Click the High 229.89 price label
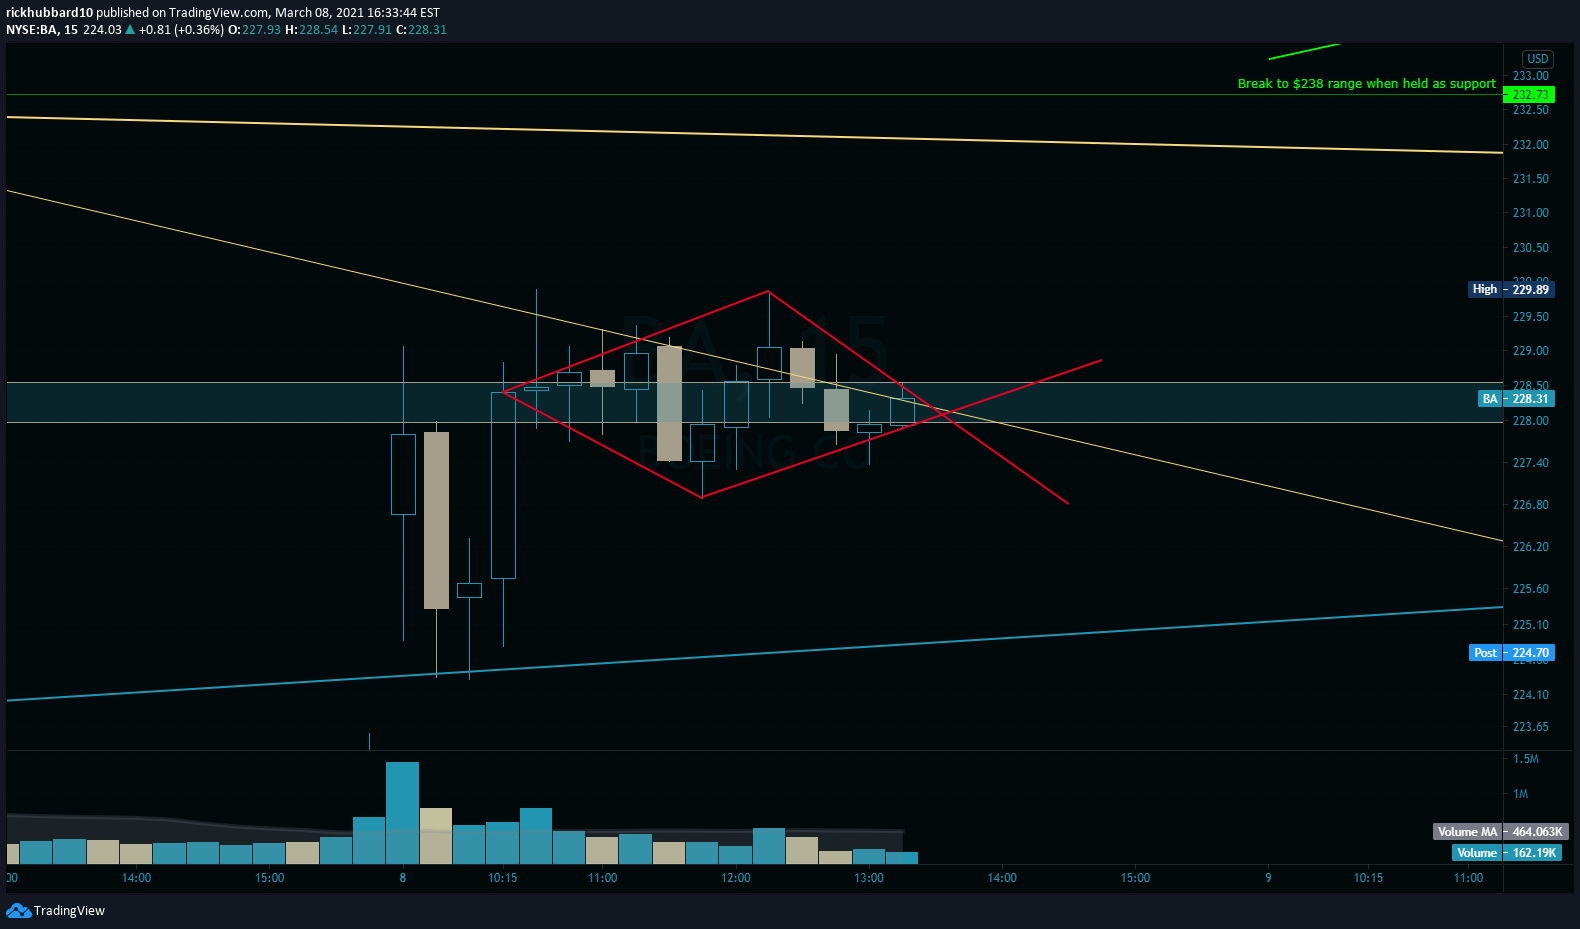 coord(1511,289)
